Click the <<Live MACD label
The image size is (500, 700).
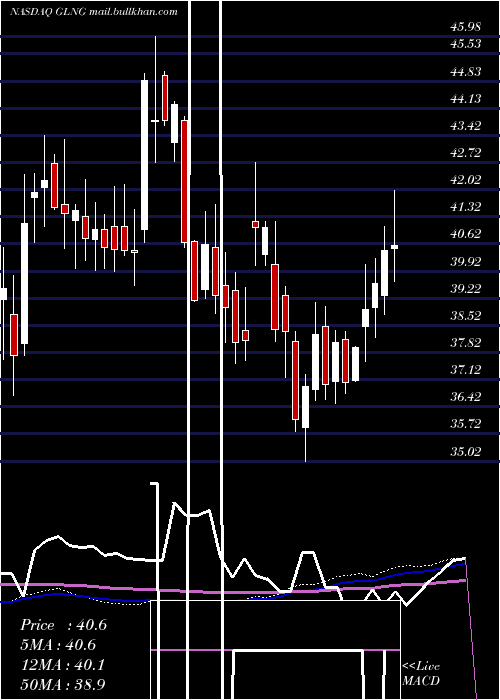coord(421,673)
